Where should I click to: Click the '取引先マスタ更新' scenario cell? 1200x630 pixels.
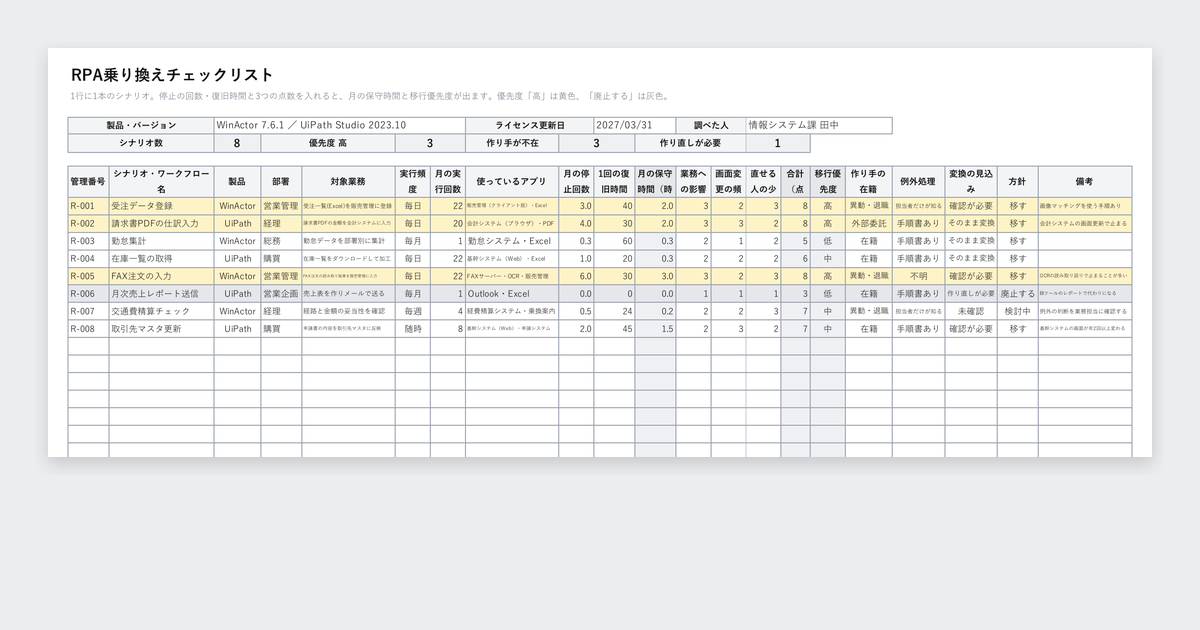click(161, 328)
